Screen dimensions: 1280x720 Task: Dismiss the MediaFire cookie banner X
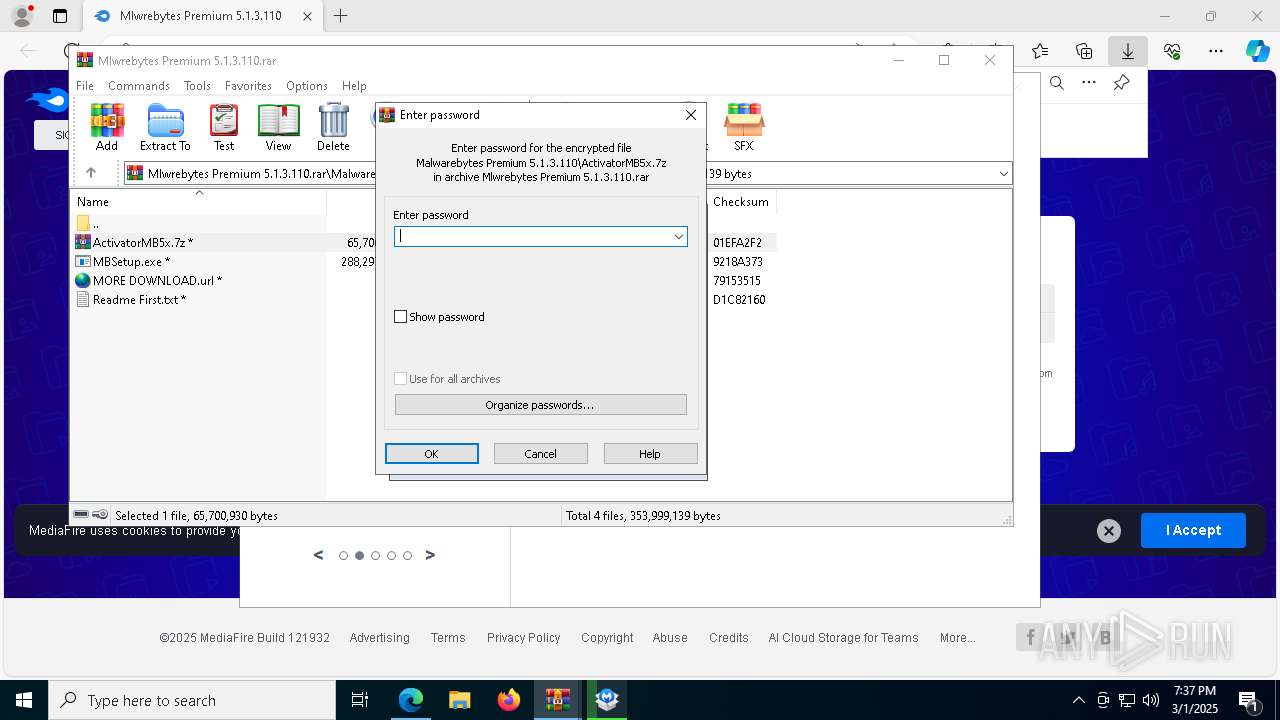coord(1108,531)
